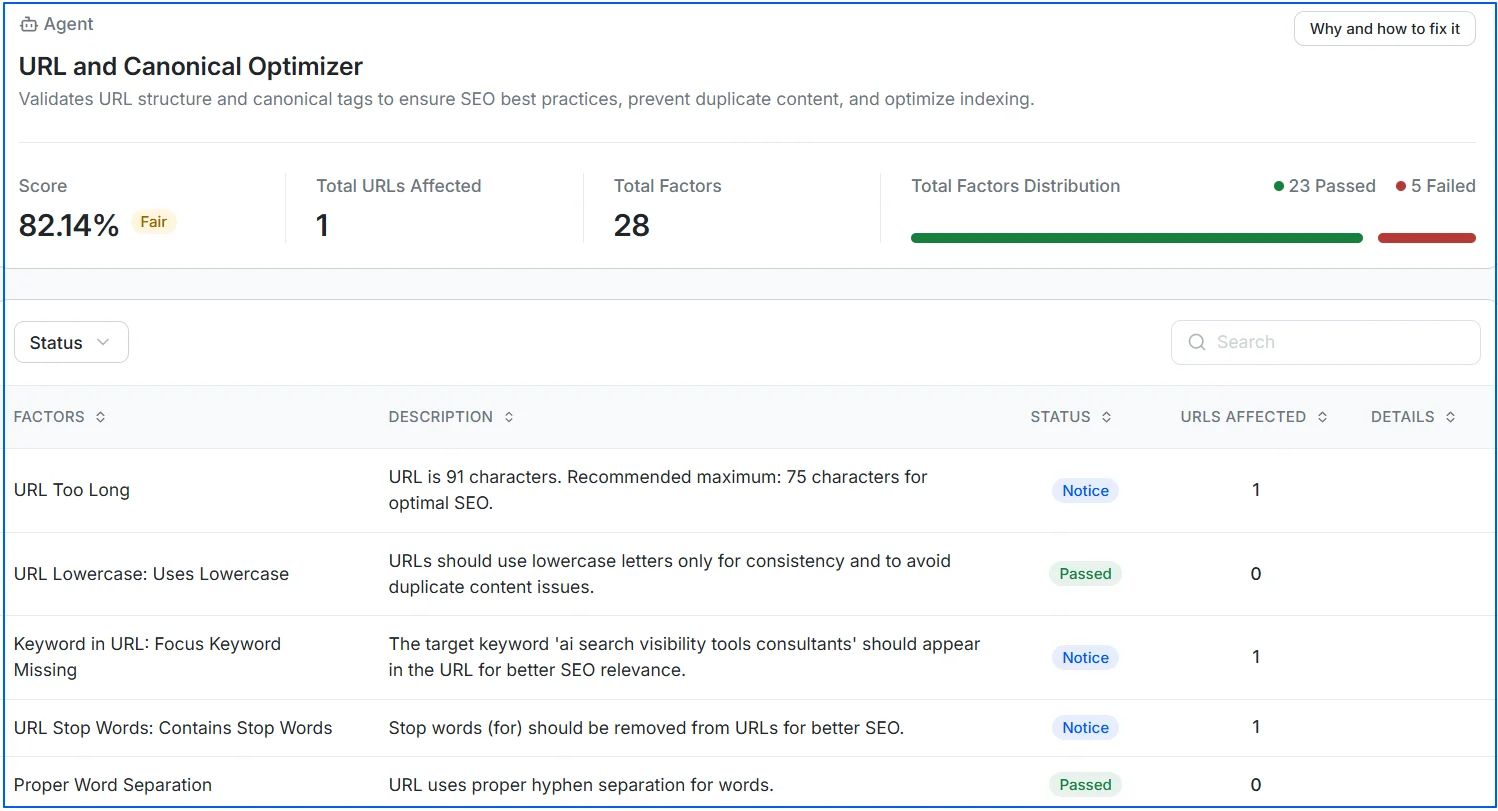The height and width of the screenshot is (811, 1498).
Task: Click Notice badge in URL Too Long row
Action: [x=1085, y=490]
